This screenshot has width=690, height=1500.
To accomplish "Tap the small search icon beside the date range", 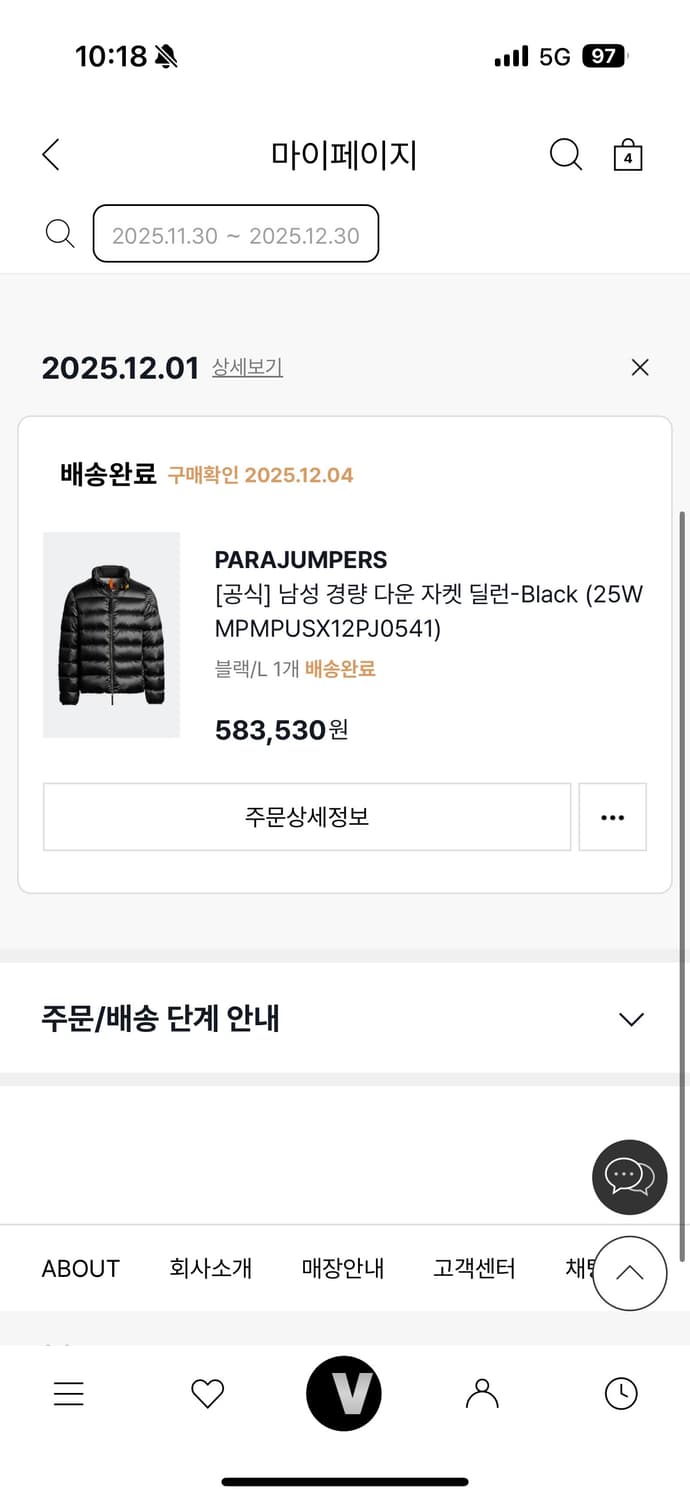I will pos(59,233).
